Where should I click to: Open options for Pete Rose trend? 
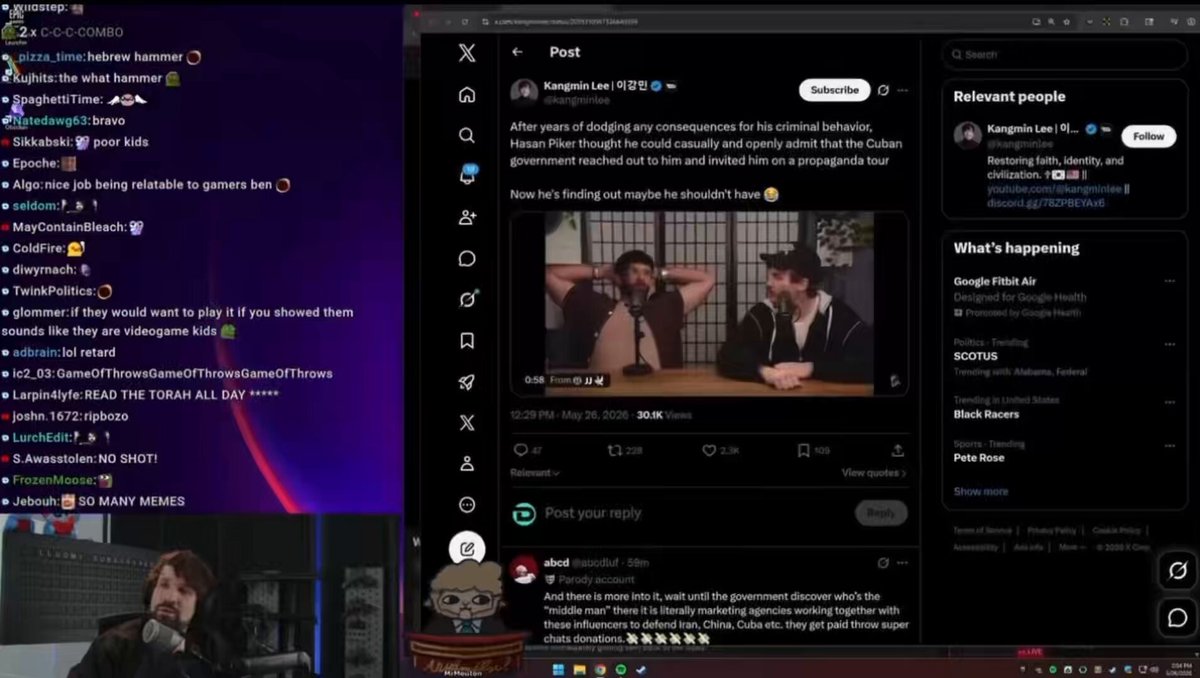coord(1169,444)
